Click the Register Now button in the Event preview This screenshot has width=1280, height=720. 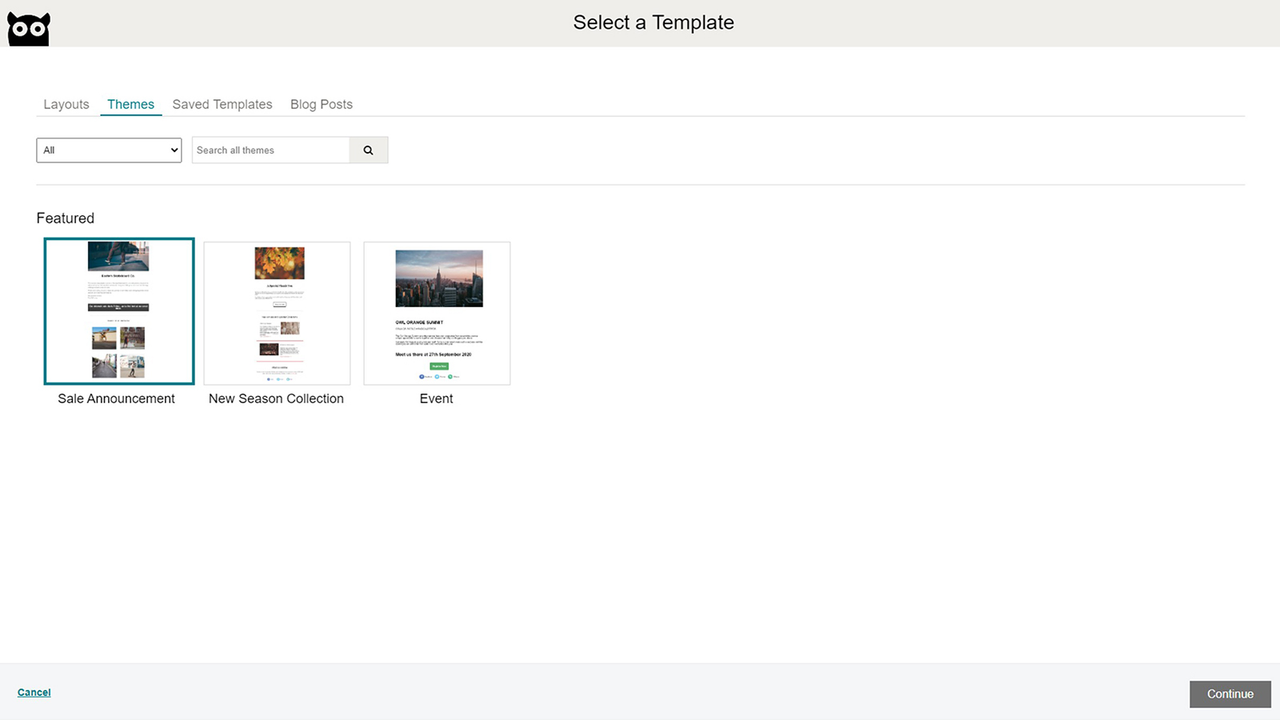pos(439,366)
